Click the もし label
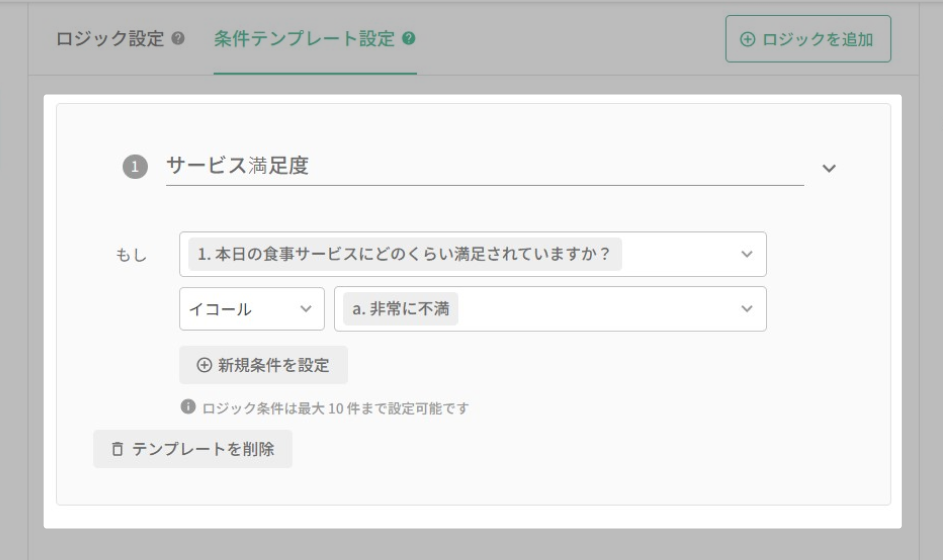This screenshot has width=943, height=560. 131,255
